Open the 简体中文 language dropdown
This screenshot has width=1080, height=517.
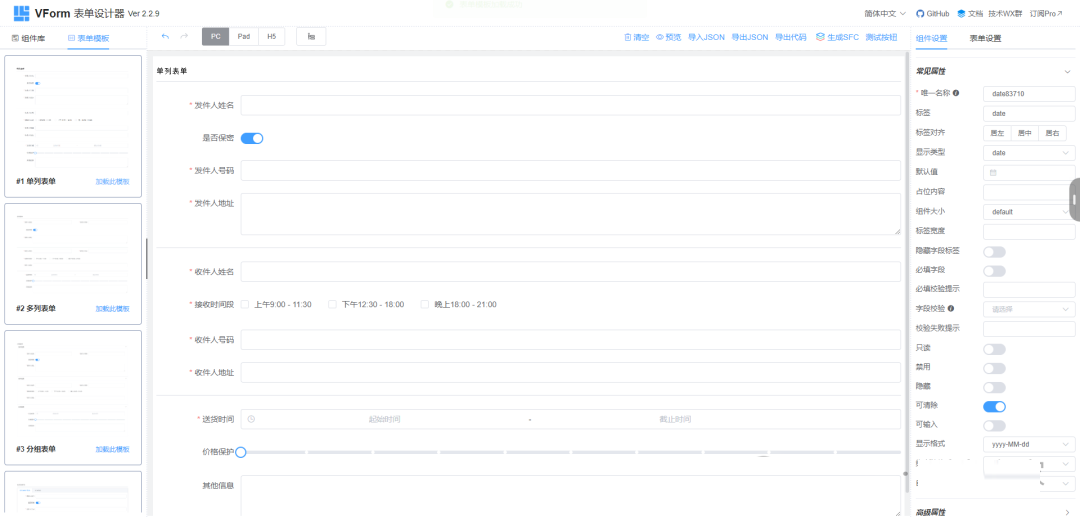[x=870, y=14]
